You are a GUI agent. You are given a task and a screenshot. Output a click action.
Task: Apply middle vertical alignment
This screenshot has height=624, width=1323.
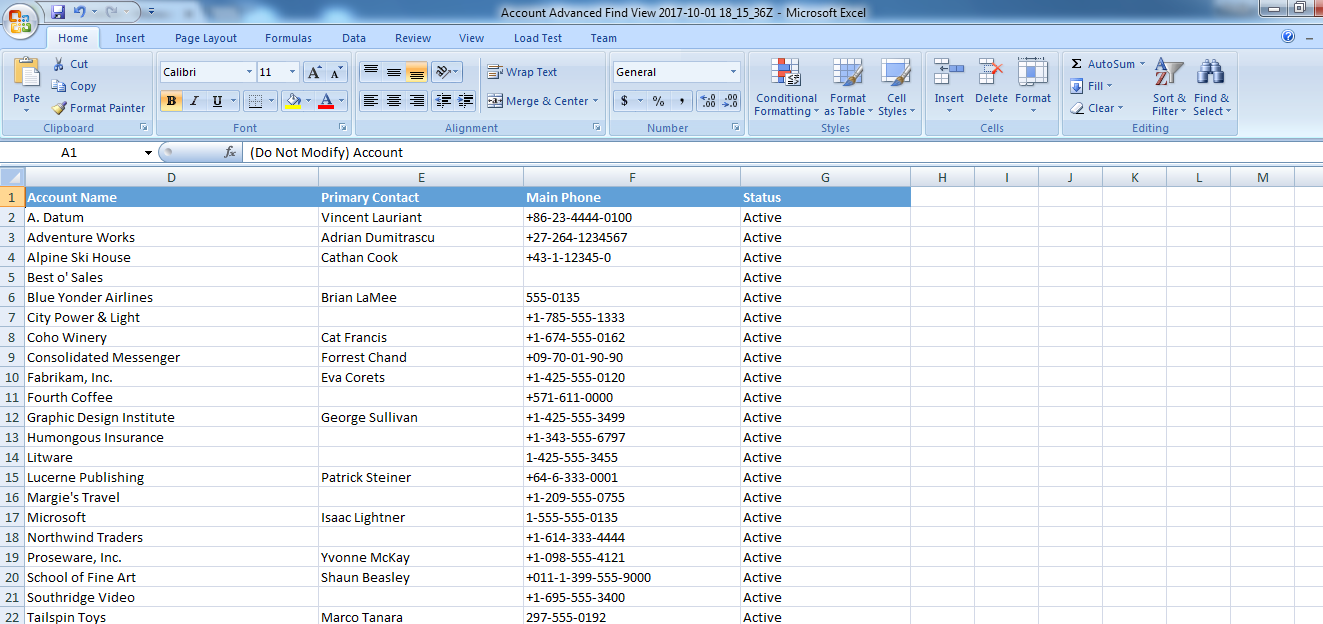[x=394, y=72]
